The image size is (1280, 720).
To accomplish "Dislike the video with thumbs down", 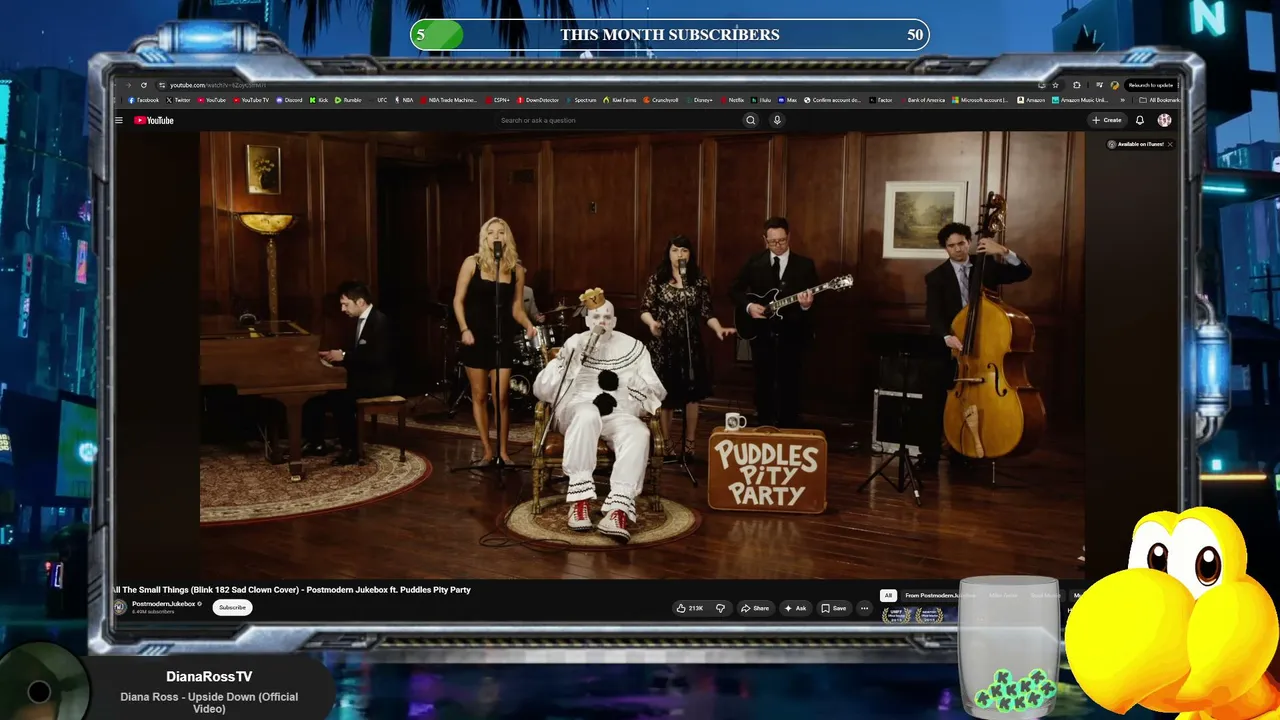I will click(720, 608).
